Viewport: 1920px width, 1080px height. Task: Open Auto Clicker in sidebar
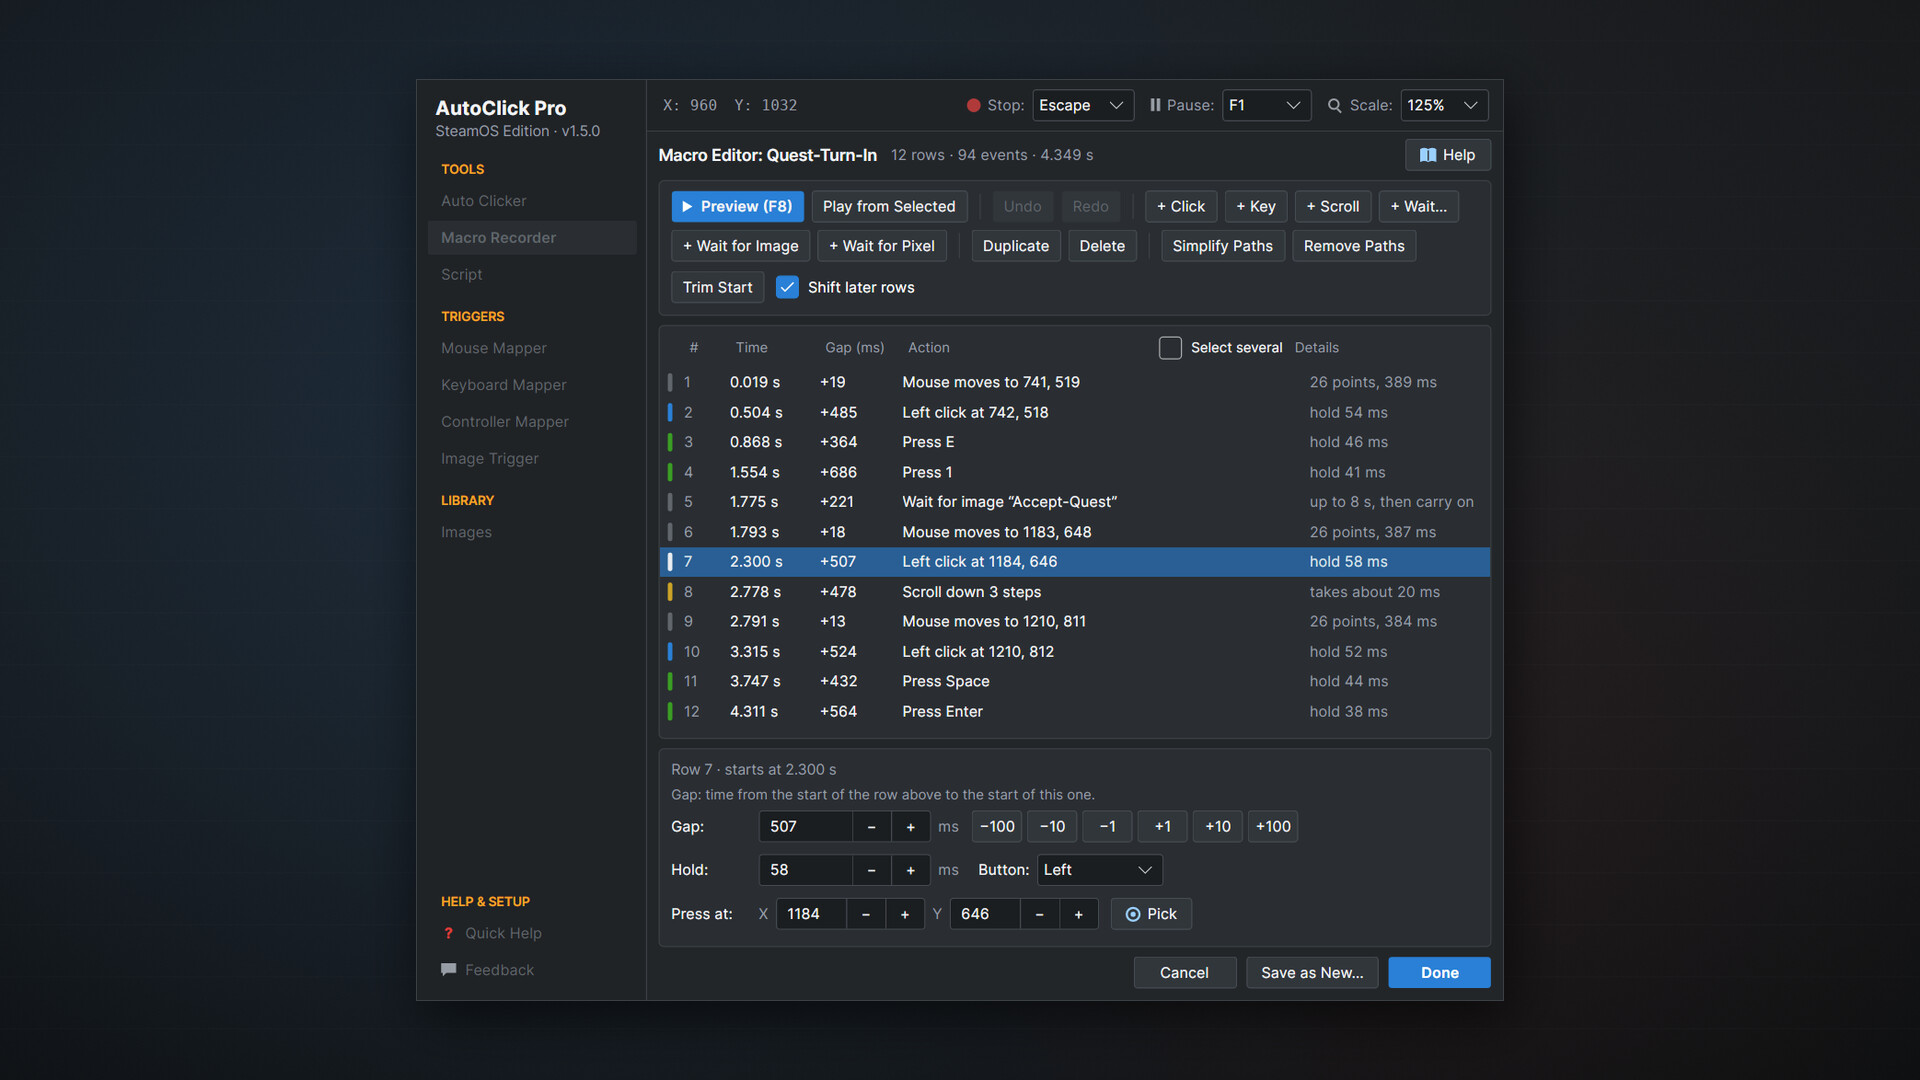(x=531, y=201)
